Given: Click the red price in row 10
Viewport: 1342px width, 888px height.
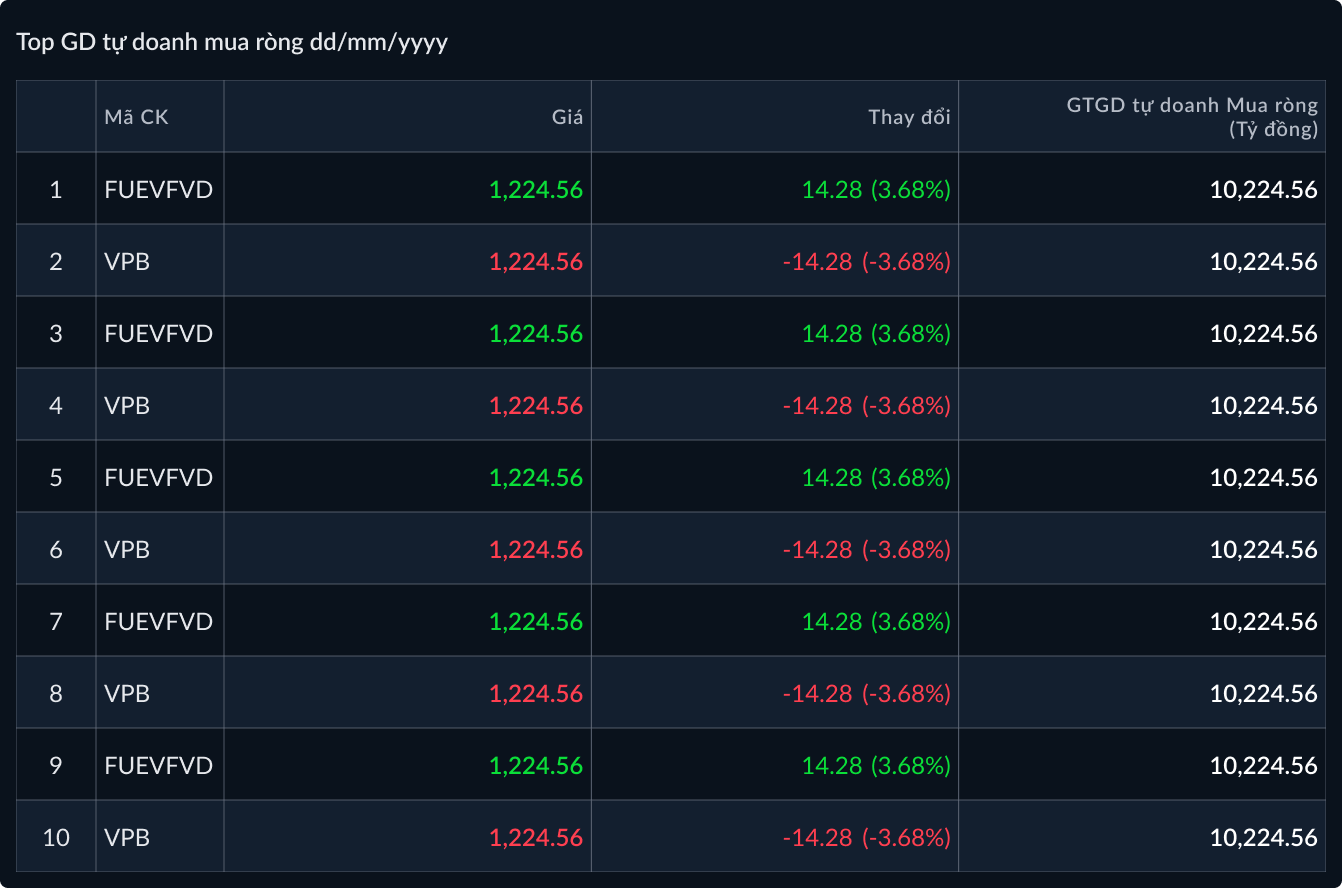Looking at the screenshot, I should [x=535, y=837].
